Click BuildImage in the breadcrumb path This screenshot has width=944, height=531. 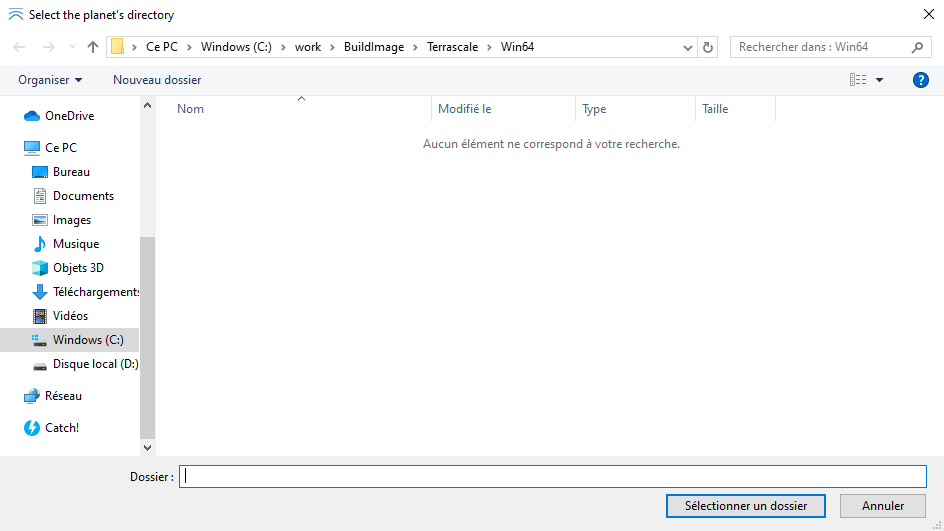[374, 47]
